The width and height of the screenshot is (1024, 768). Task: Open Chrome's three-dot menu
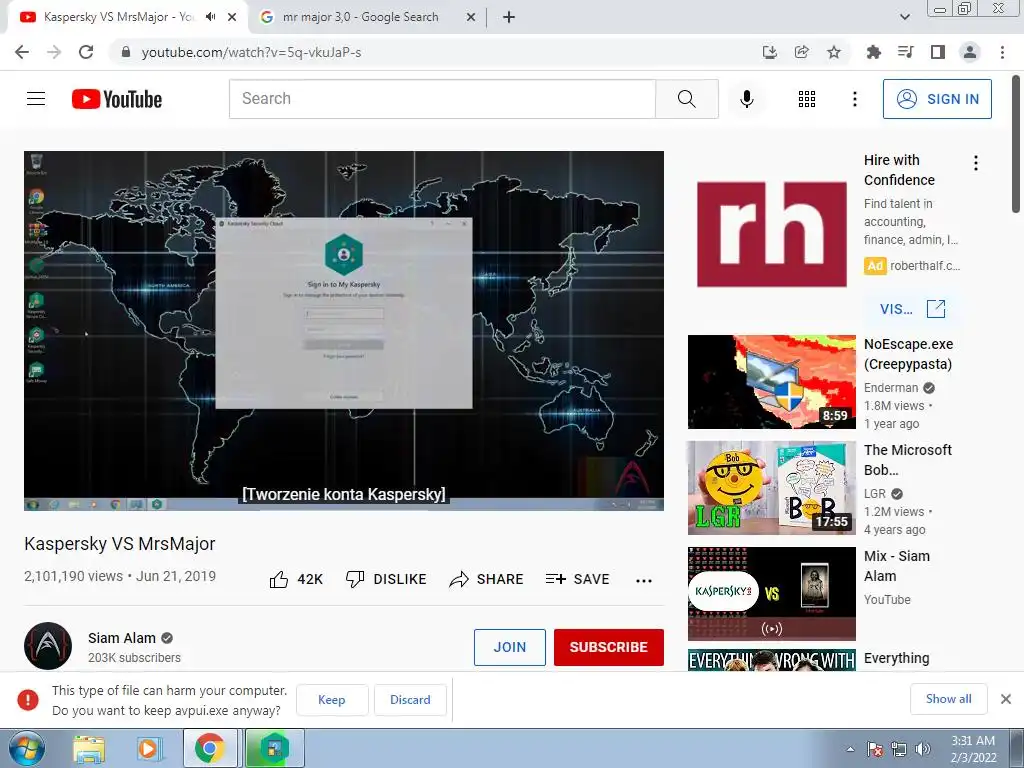(x=1002, y=52)
